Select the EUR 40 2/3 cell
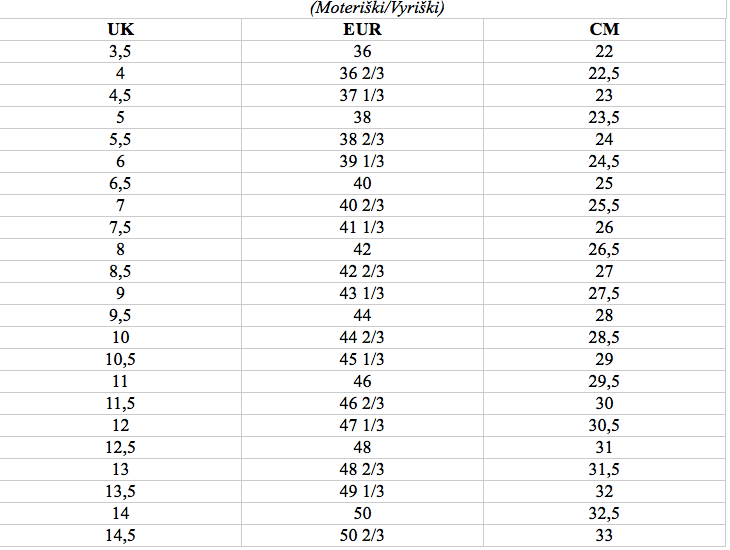This screenshot has width=730, height=550. pyautogui.click(x=362, y=205)
